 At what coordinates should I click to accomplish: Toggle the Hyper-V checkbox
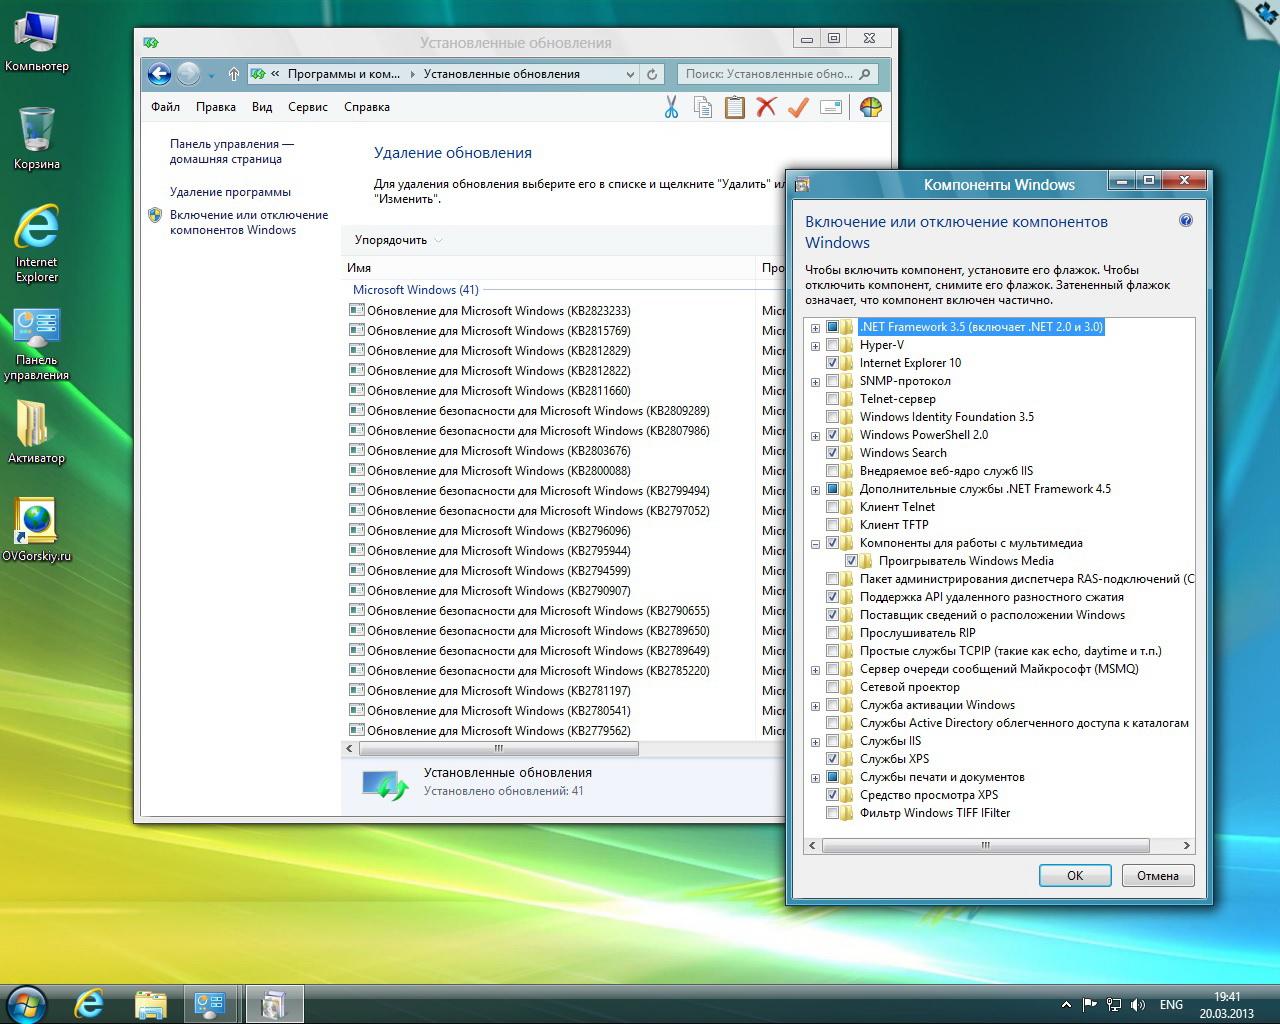click(832, 345)
